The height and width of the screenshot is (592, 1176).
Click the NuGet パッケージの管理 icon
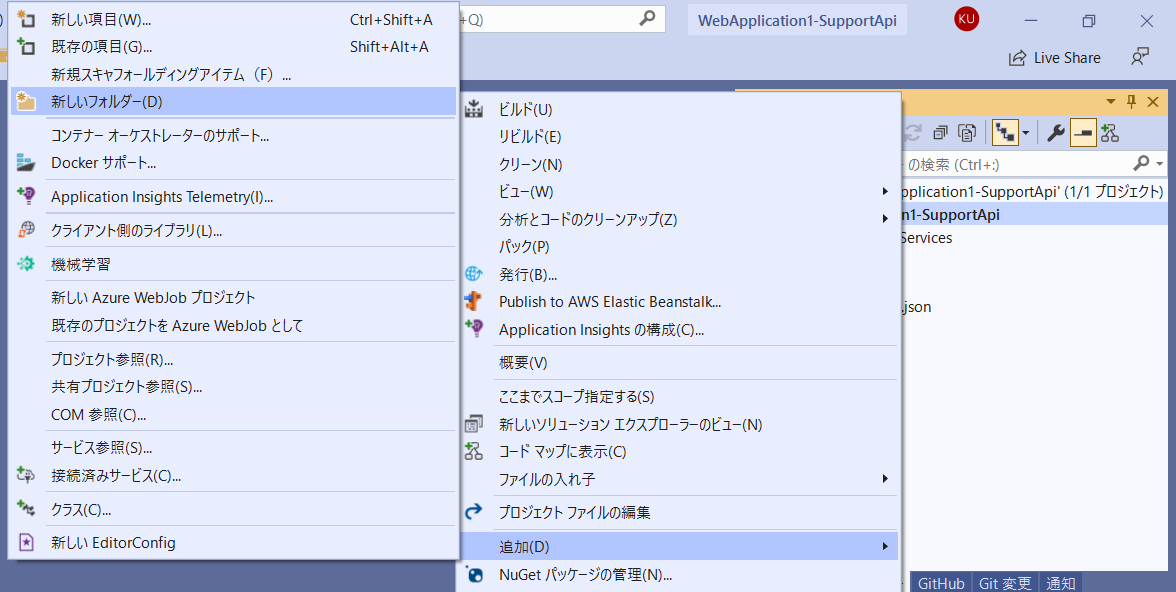click(473, 575)
